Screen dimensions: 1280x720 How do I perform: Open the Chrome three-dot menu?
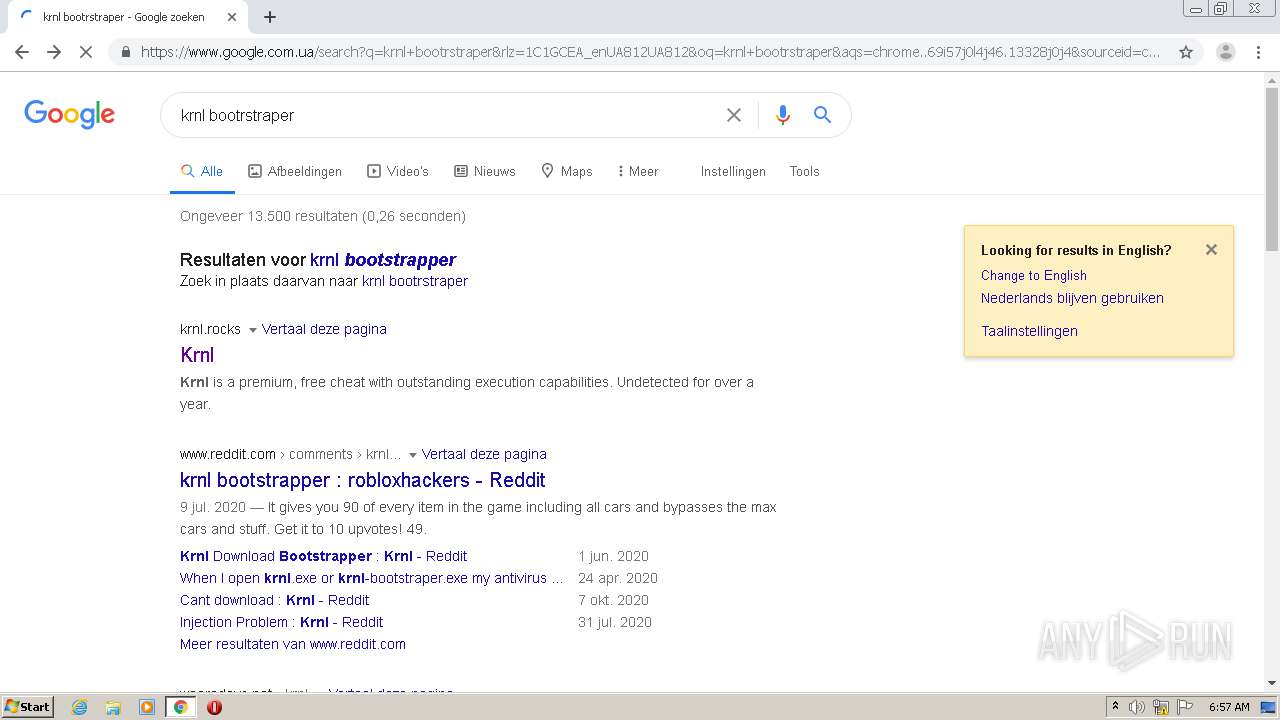pyautogui.click(x=1258, y=52)
